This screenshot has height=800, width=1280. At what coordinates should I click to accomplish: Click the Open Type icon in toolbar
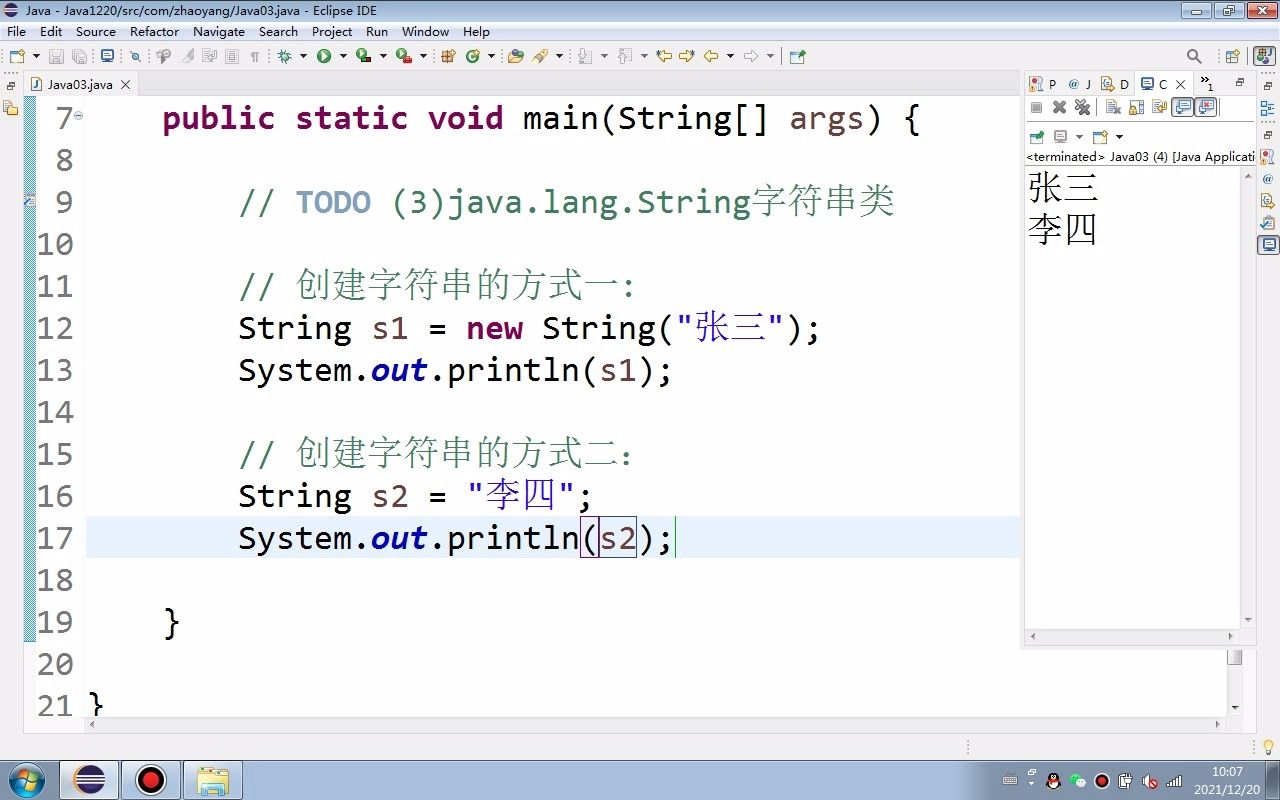click(x=516, y=56)
